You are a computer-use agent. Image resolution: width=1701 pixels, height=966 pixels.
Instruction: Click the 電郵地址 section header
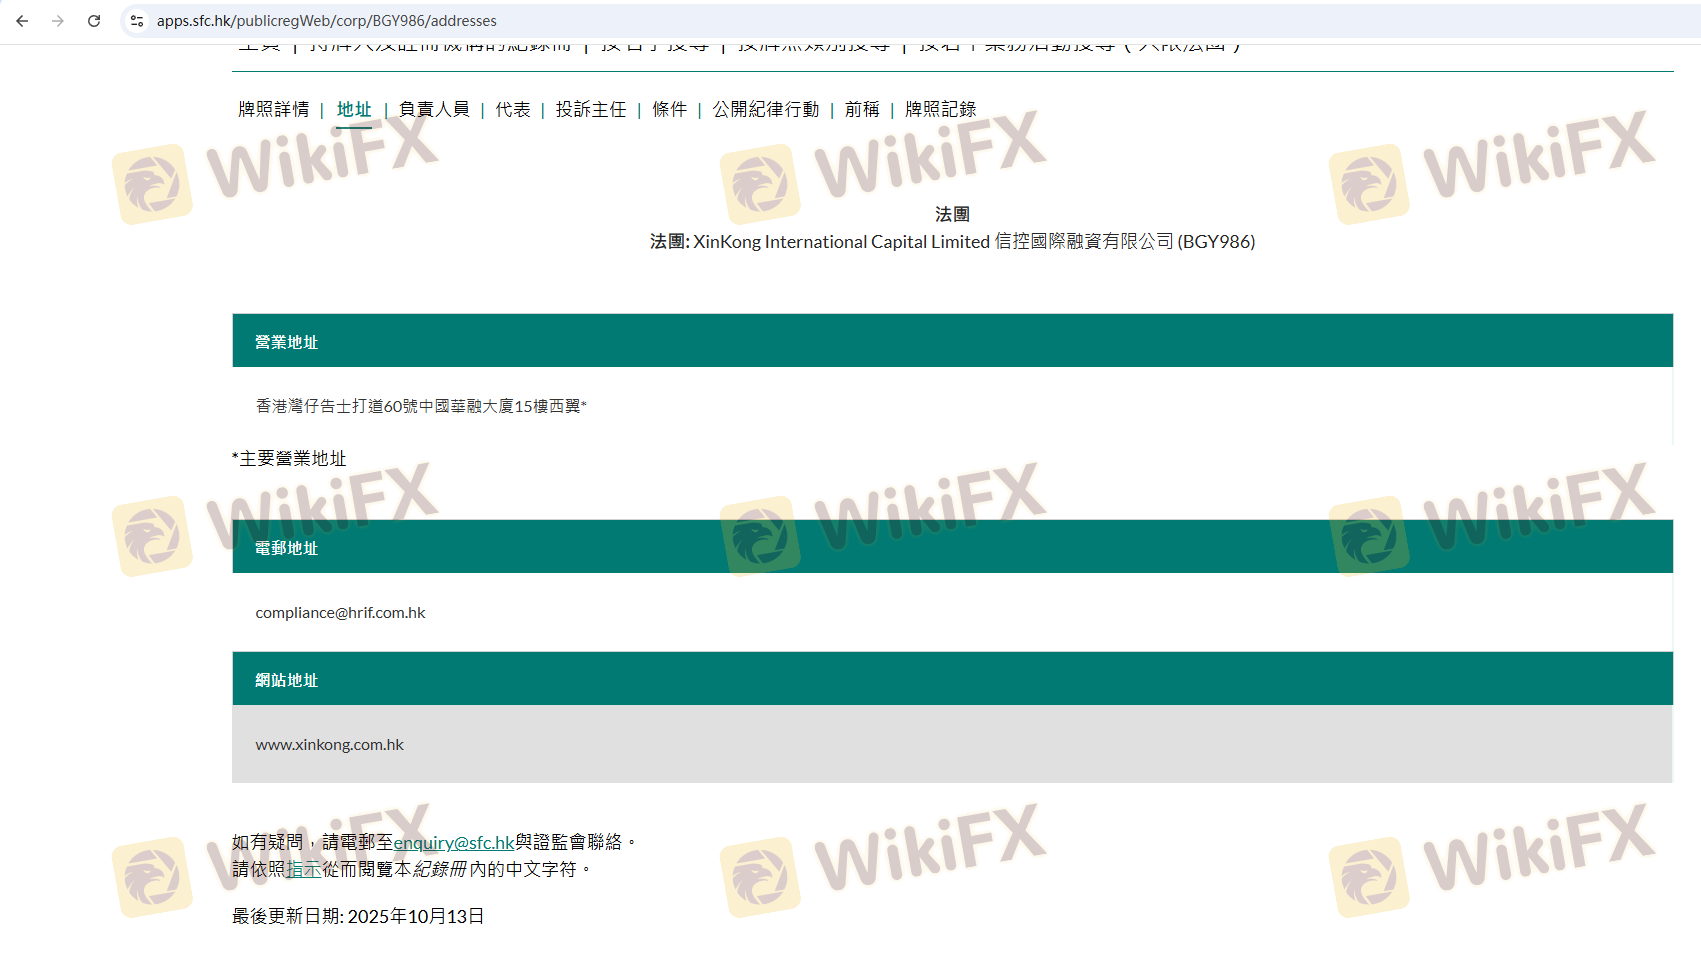pos(952,547)
